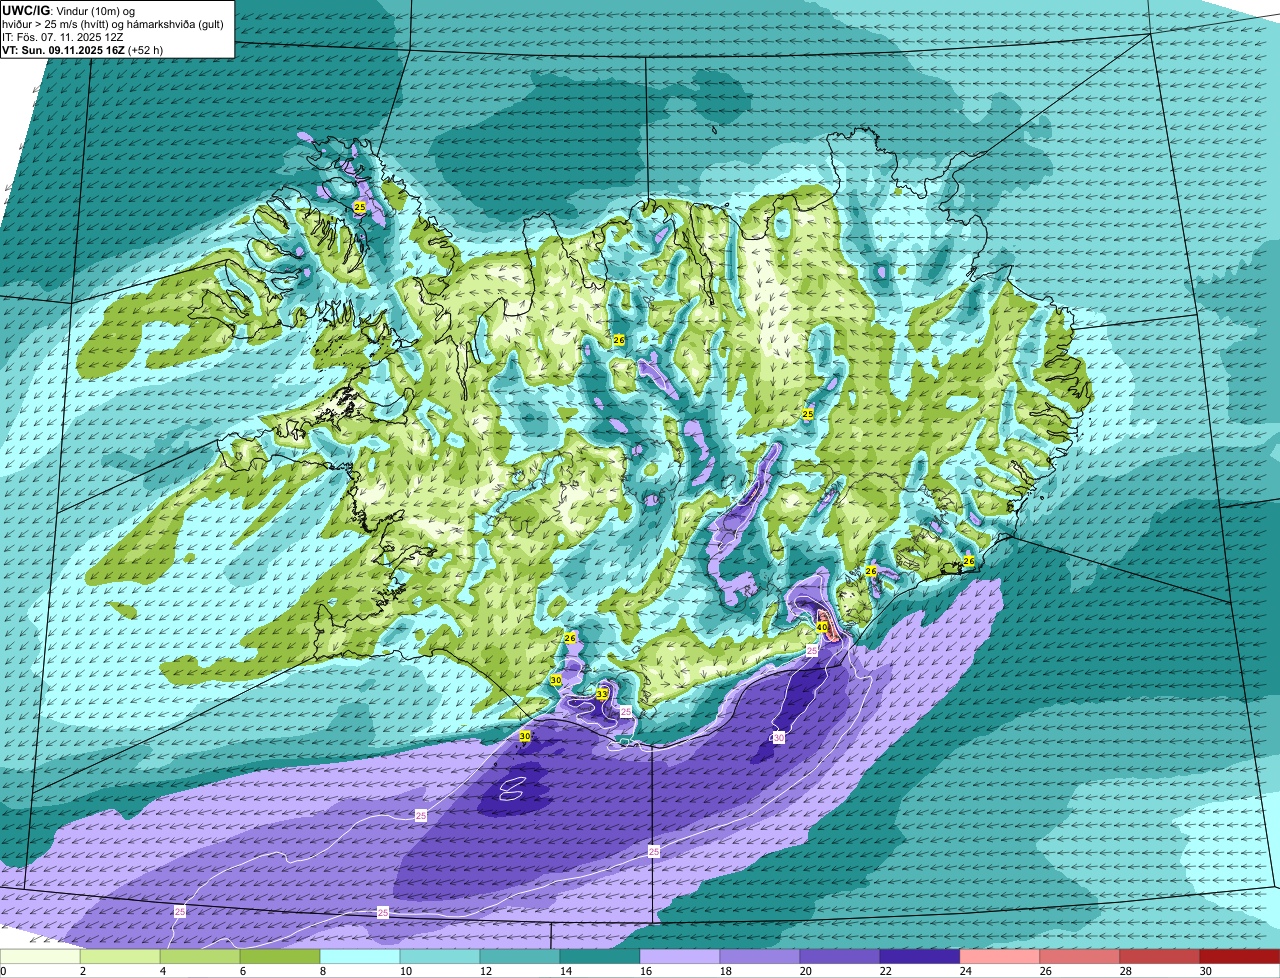Click the "VT: Sun. 09.11.2025 16Z (+52 h)" line

click(82, 49)
